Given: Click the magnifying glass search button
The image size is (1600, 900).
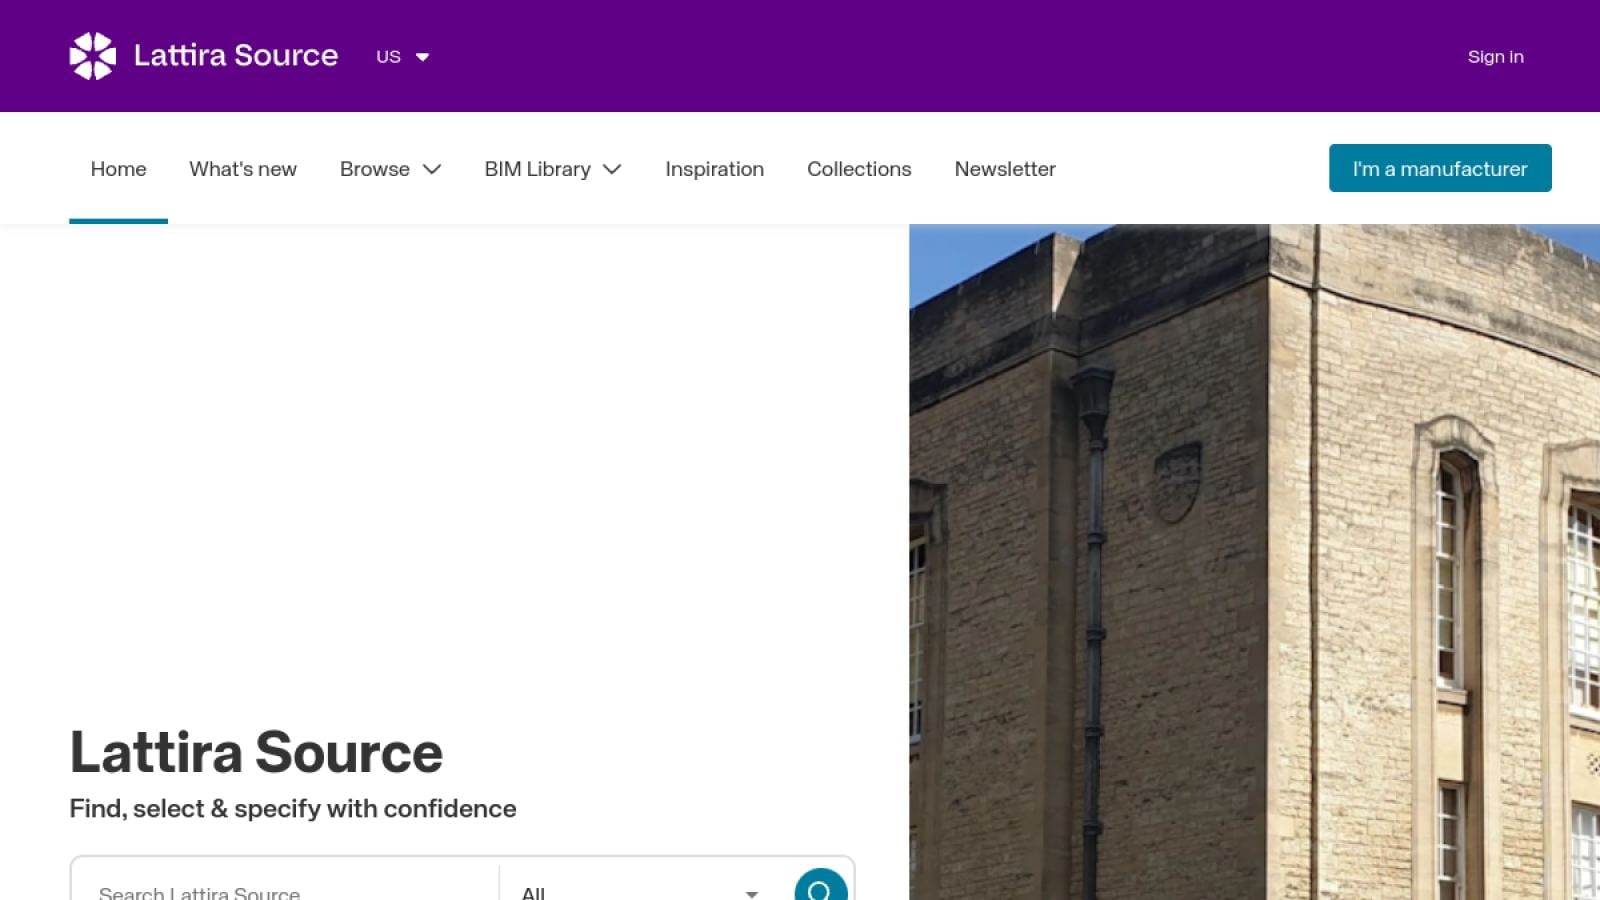Looking at the screenshot, I should [821, 886].
